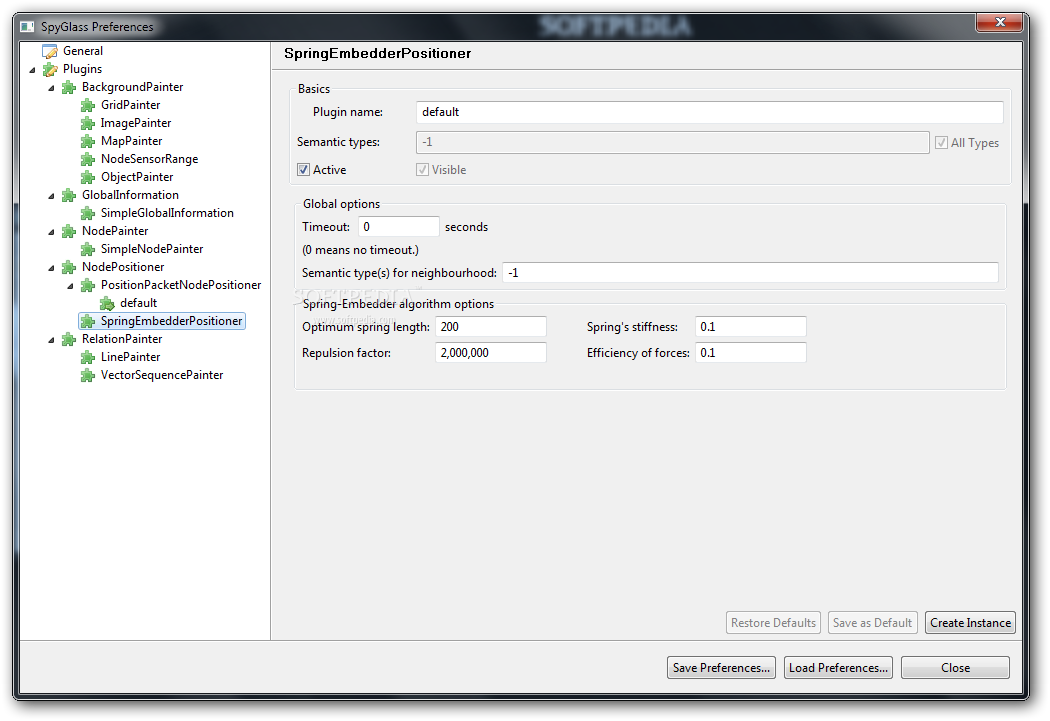Collapse the RelationPainter branch
Screen dimensions: 1050x721
(x=51, y=340)
